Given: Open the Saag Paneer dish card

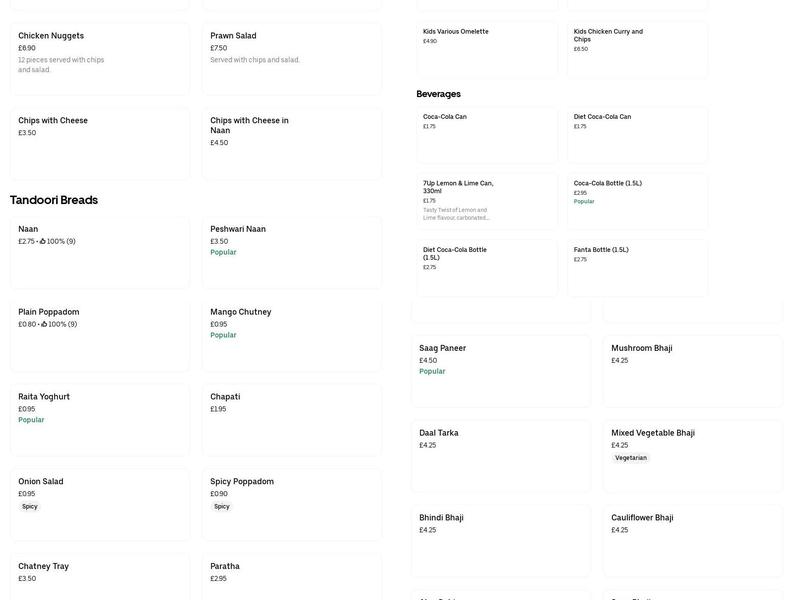Looking at the screenshot, I should 501,370.
